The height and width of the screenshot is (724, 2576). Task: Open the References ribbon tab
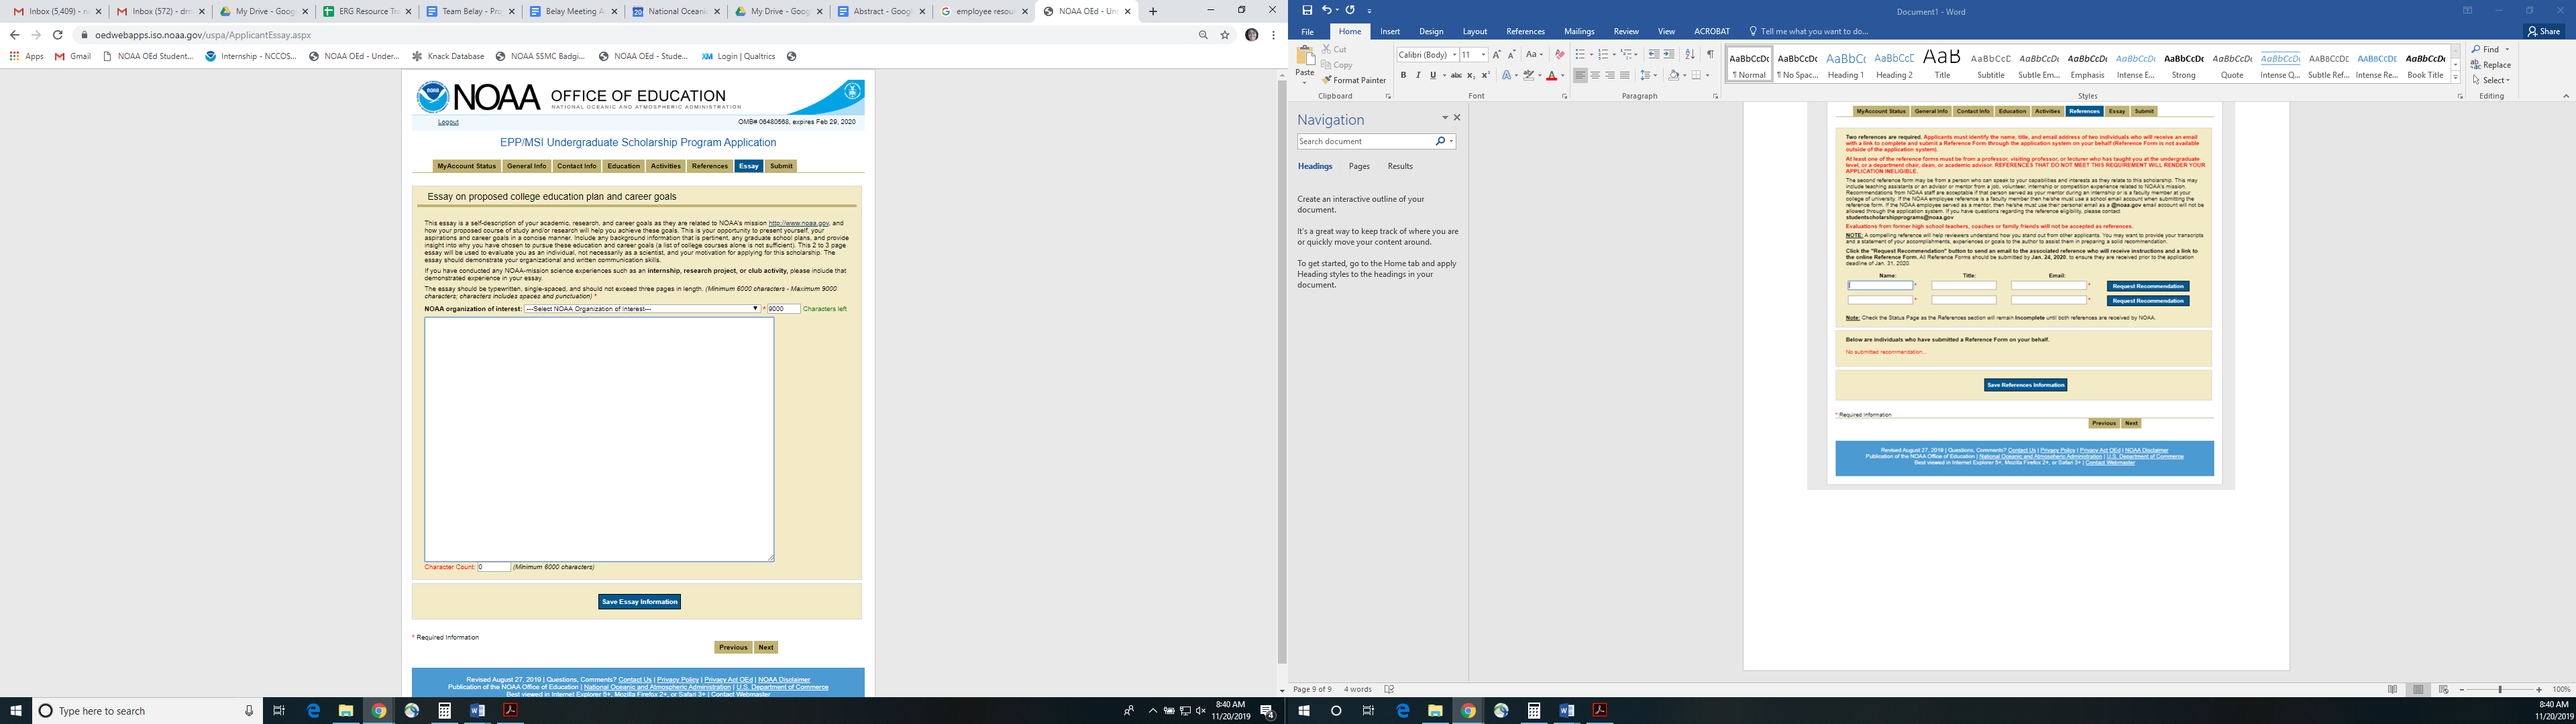(x=1525, y=32)
